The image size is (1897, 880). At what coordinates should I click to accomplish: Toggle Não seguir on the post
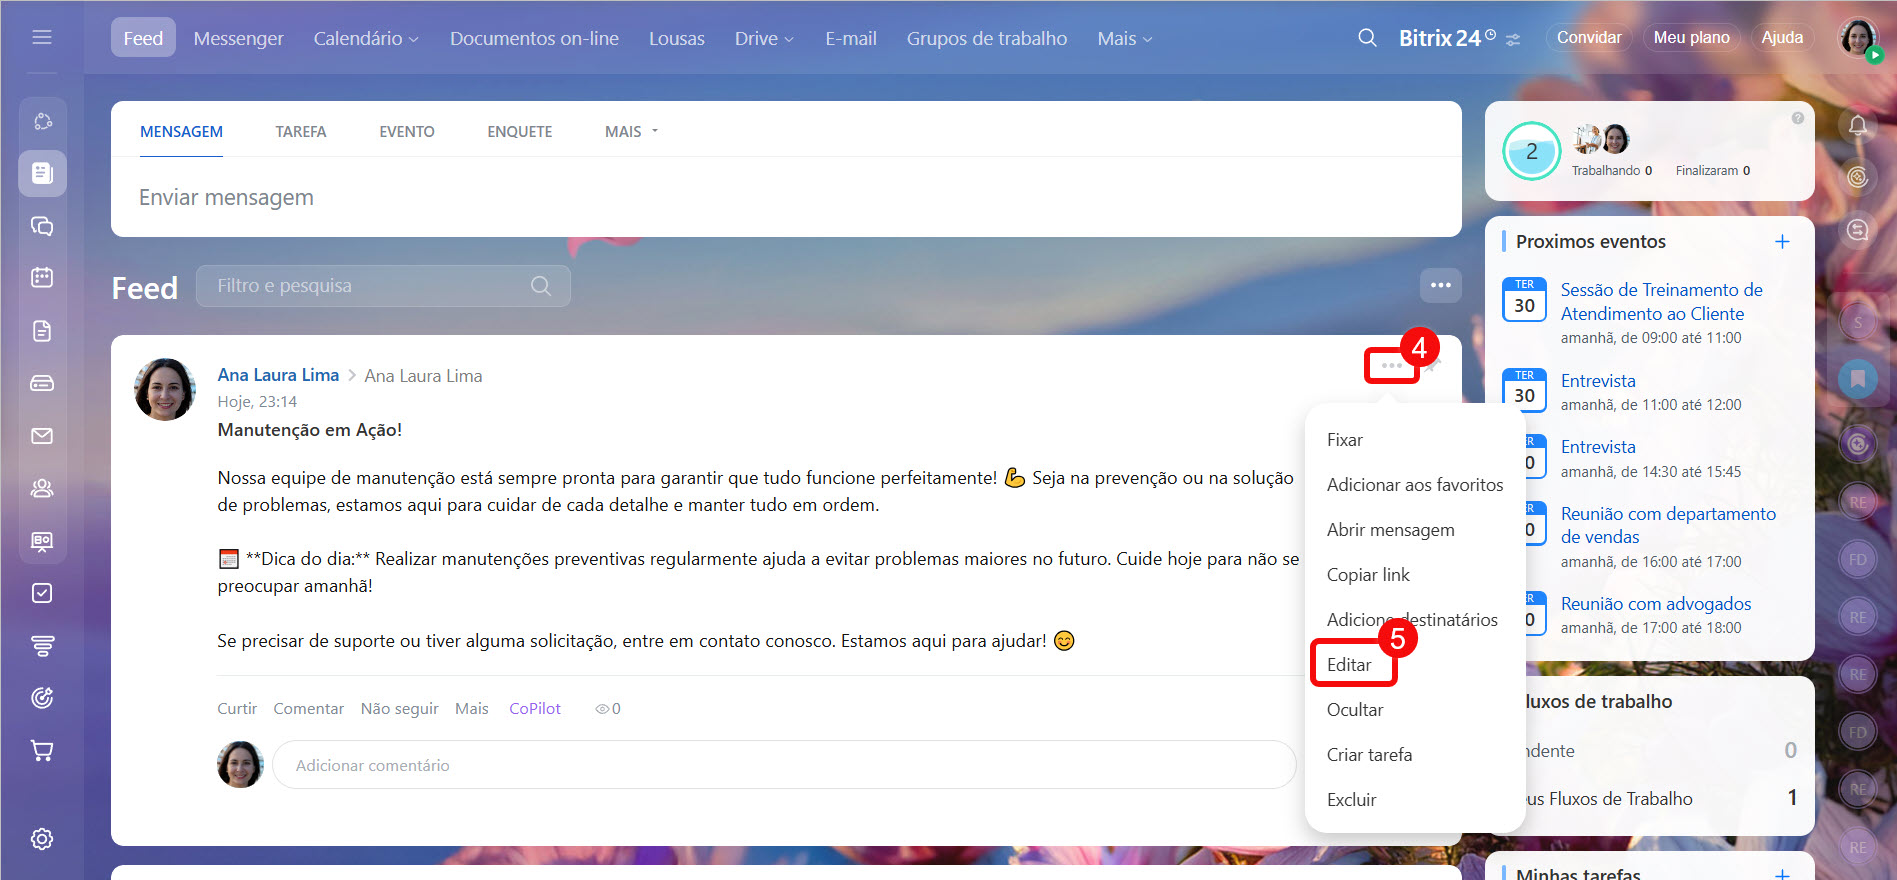pos(399,709)
